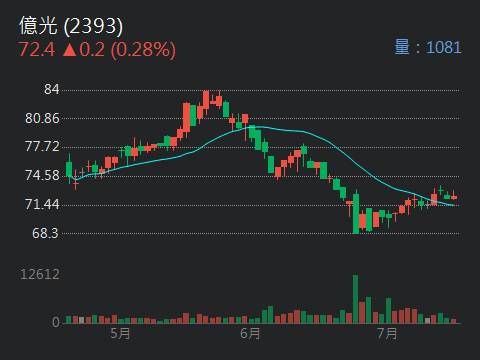480x360 pixels.
Task: Click the 77.72 price axis label
Action: pyautogui.click(x=42, y=147)
